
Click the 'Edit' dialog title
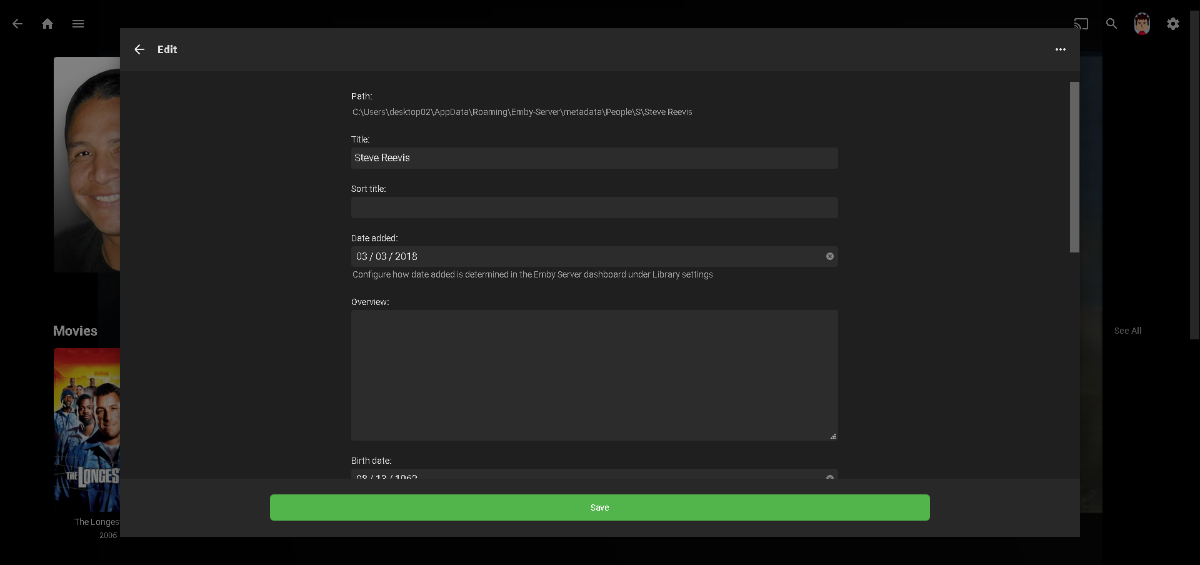(x=167, y=49)
